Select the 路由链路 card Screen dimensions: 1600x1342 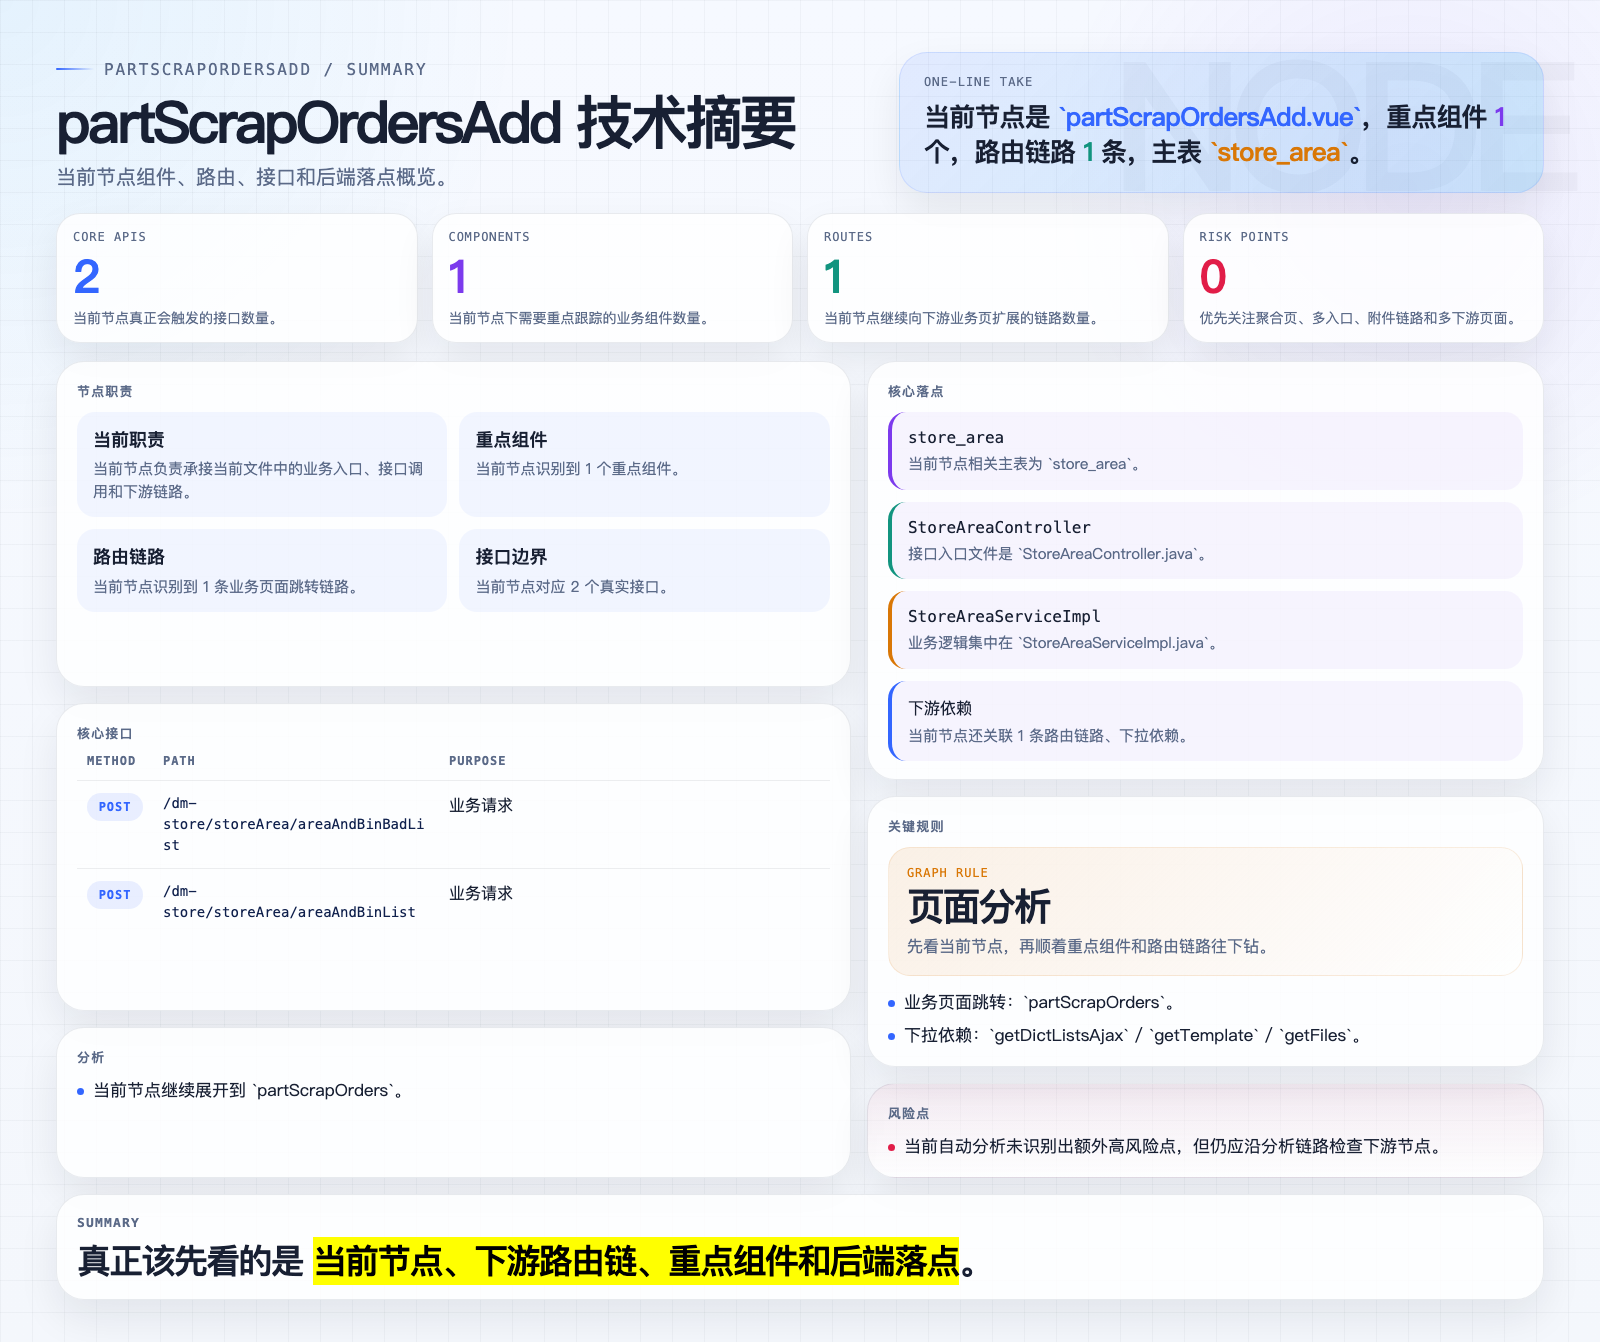262,570
